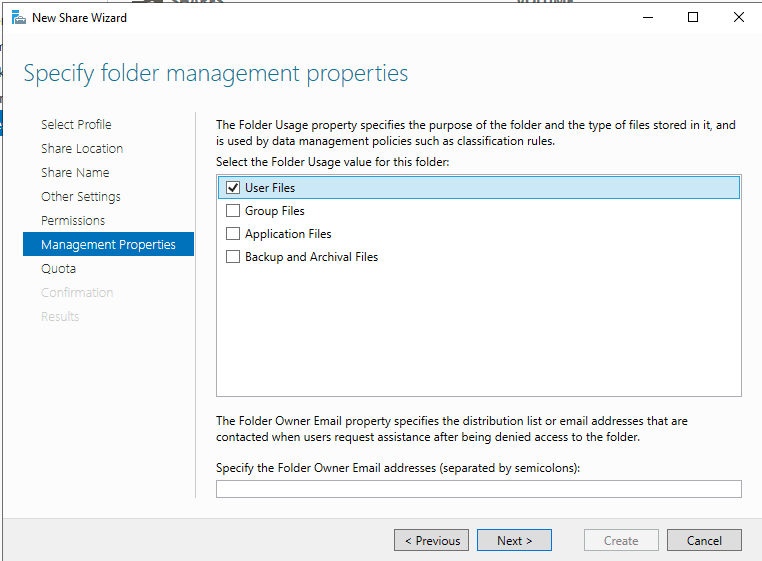Minimize the New Share Wizard window
This screenshot has height=561, width=762.
click(x=648, y=17)
